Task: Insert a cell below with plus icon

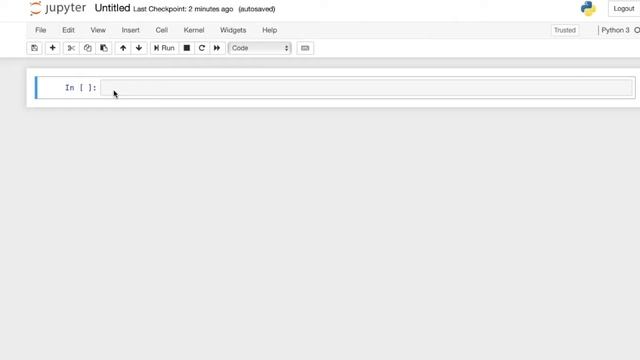Action: [x=52, y=48]
